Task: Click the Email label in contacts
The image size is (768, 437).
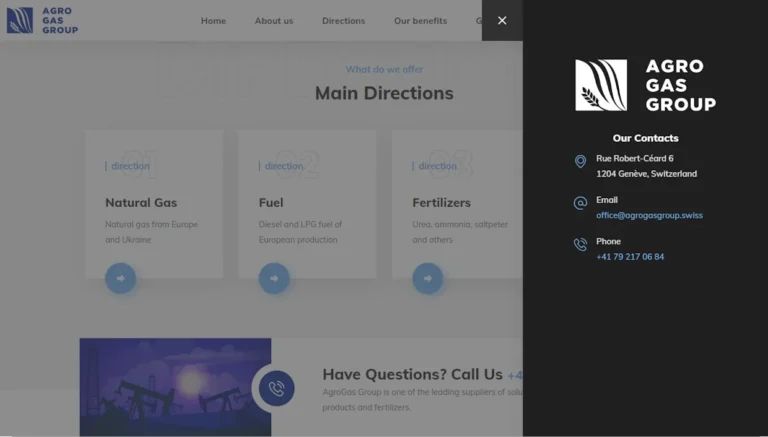Action: (x=606, y=200)
